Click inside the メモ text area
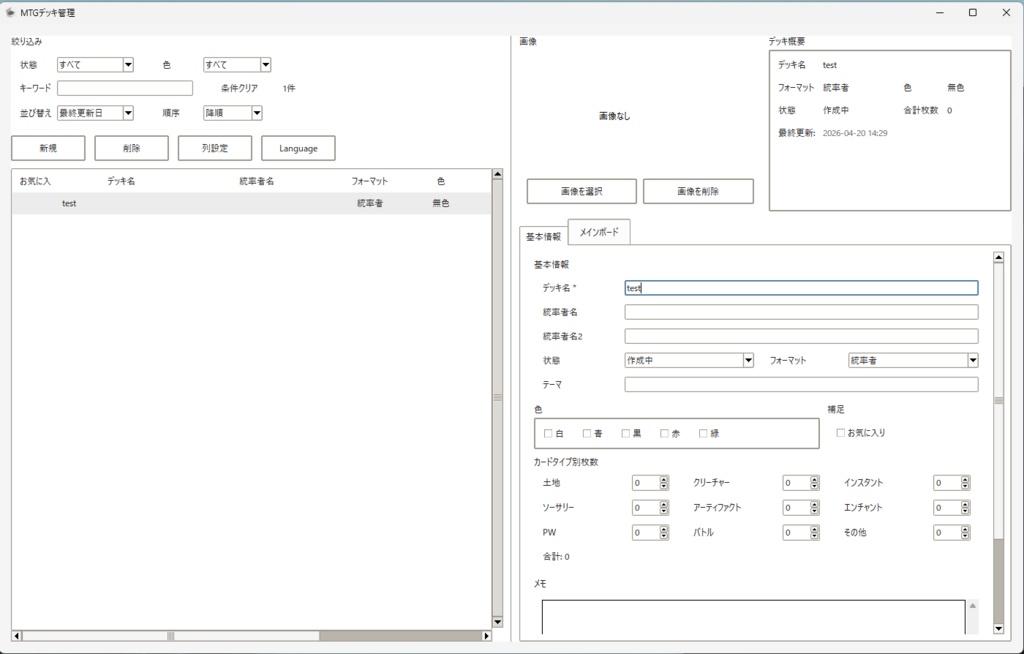This screenshot has width=1024, height=654. tap(753, 617)
